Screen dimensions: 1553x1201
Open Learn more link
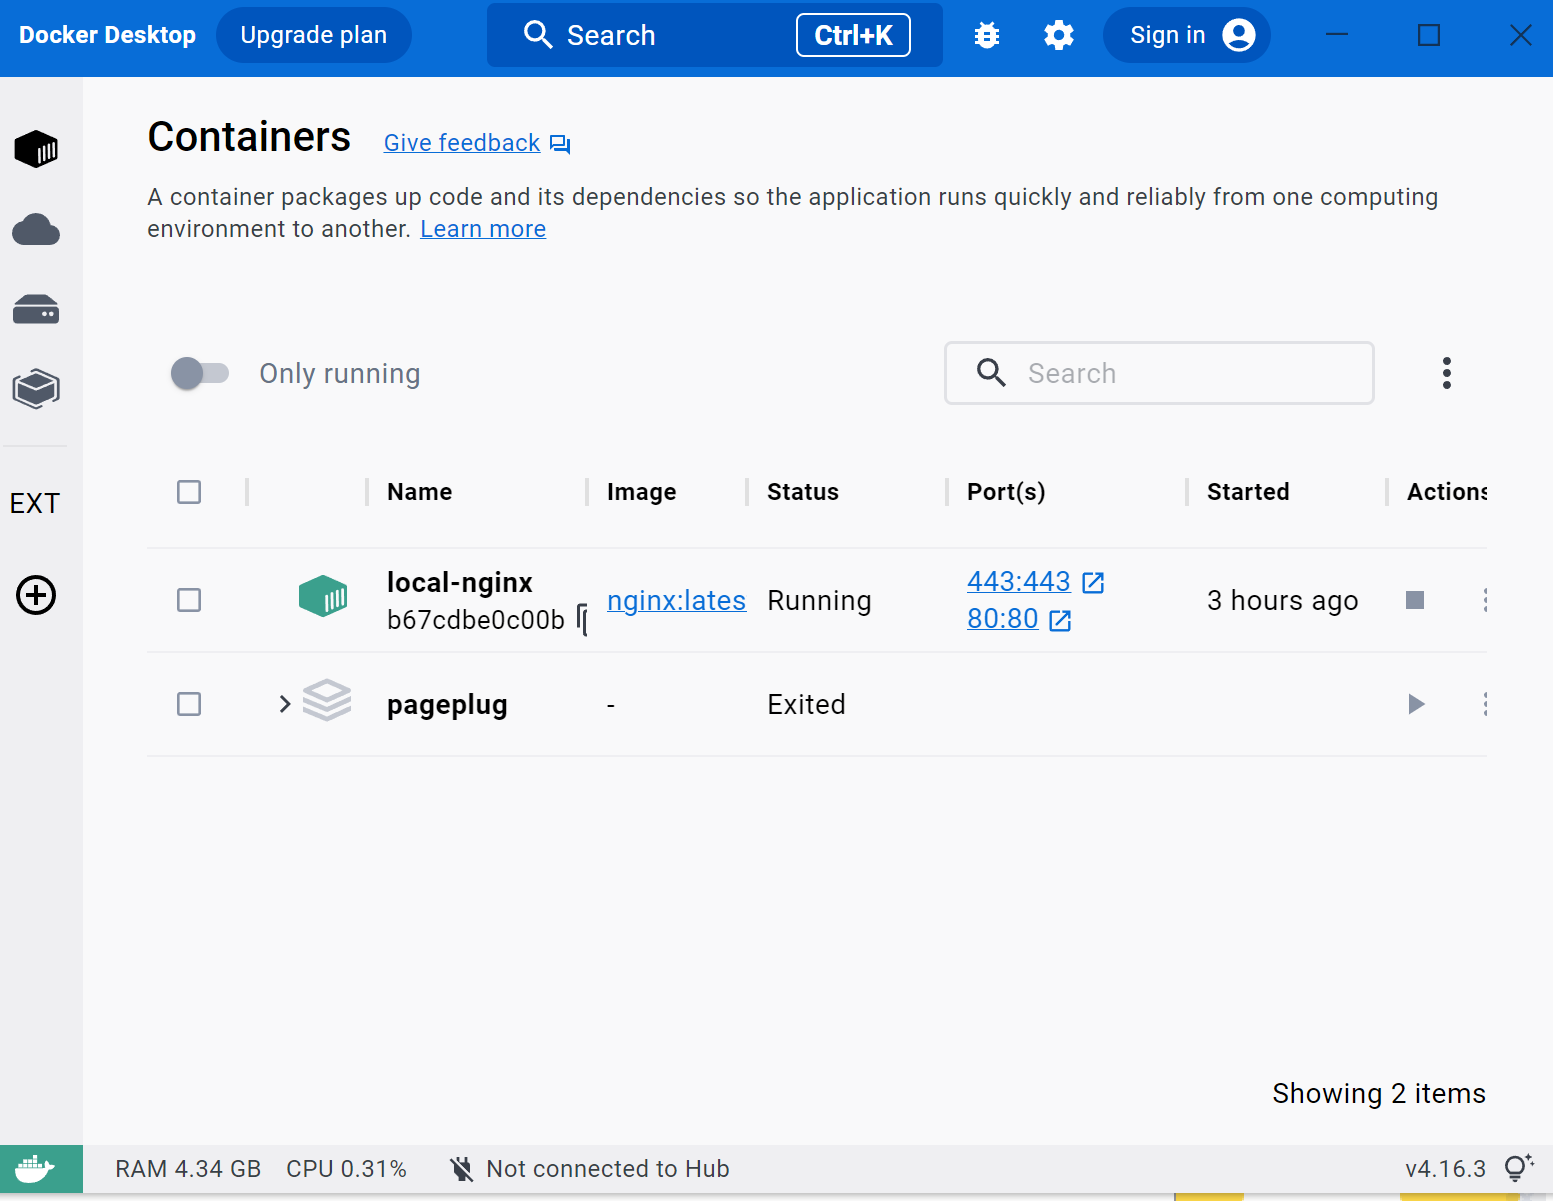click(x=483, y=229)
